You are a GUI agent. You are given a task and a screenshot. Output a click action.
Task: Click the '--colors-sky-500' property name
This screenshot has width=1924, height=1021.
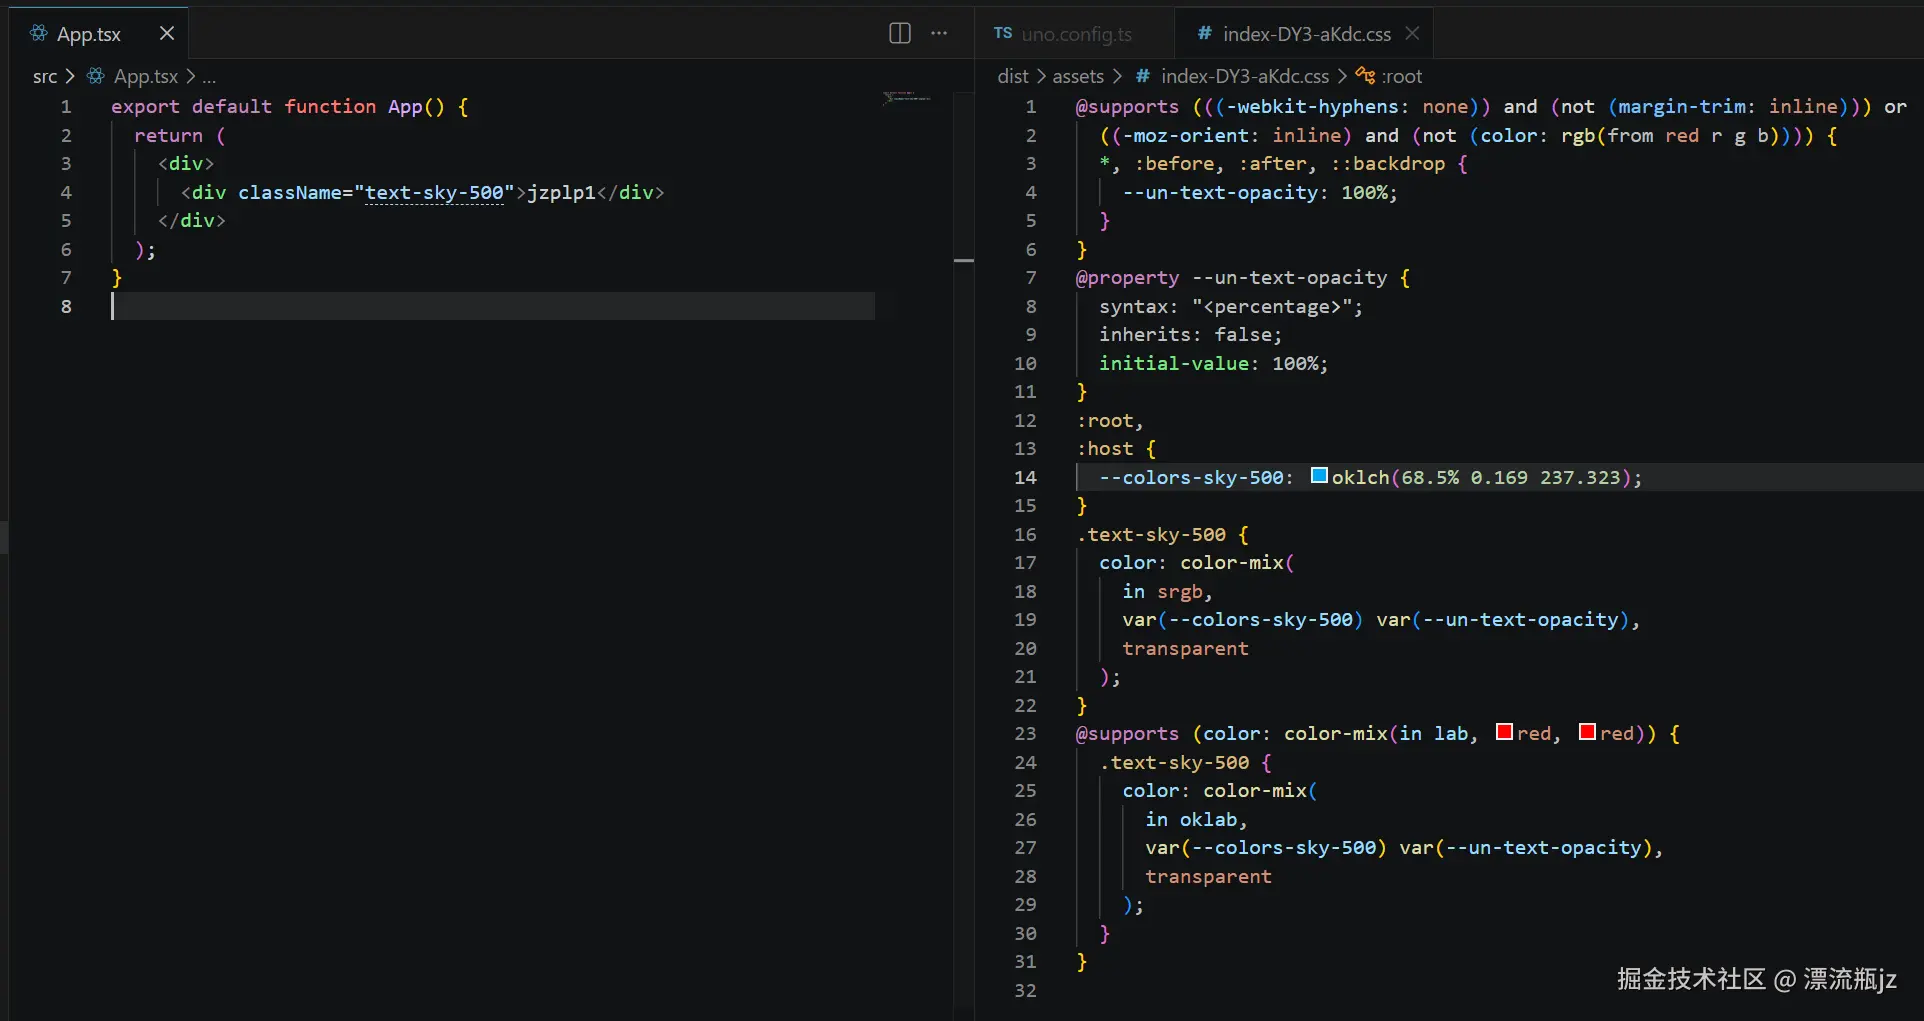(x=1191, y=477)
